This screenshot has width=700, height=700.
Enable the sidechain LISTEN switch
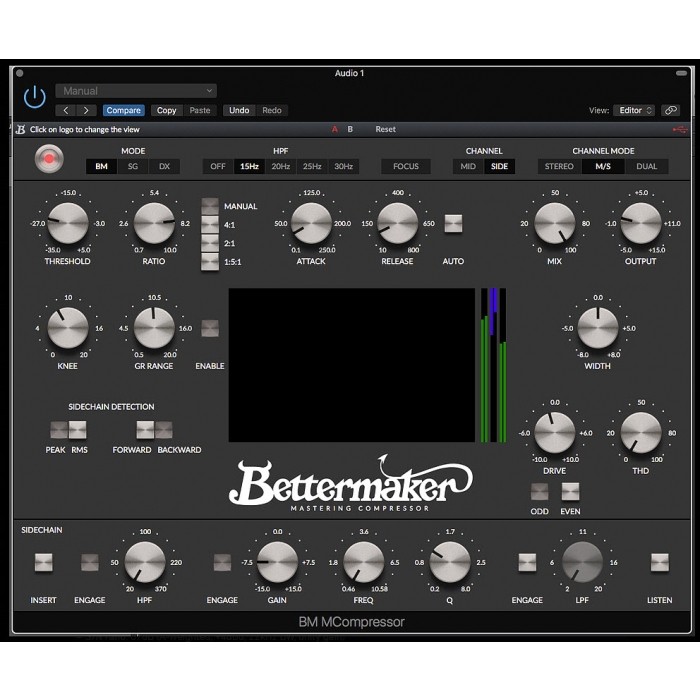(x=659, y=562)
